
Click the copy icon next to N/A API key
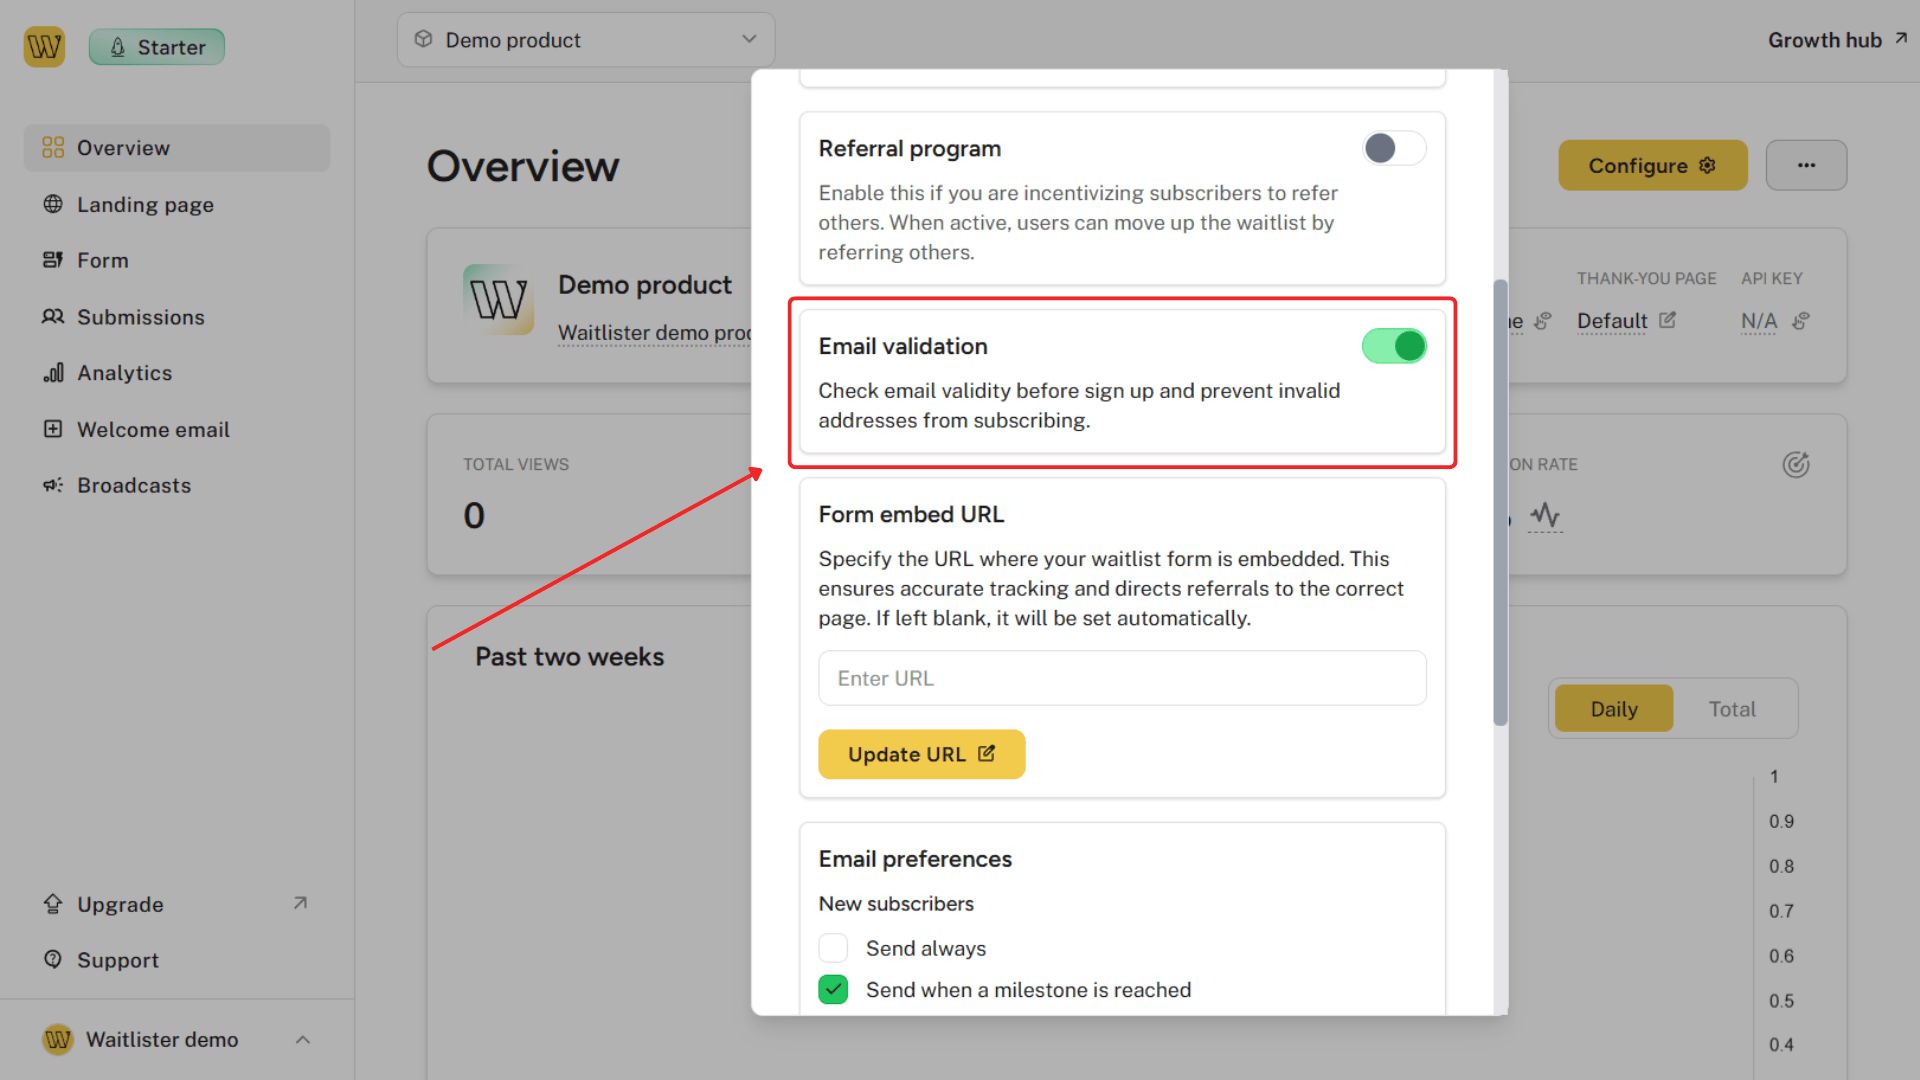coord(1800,321)
